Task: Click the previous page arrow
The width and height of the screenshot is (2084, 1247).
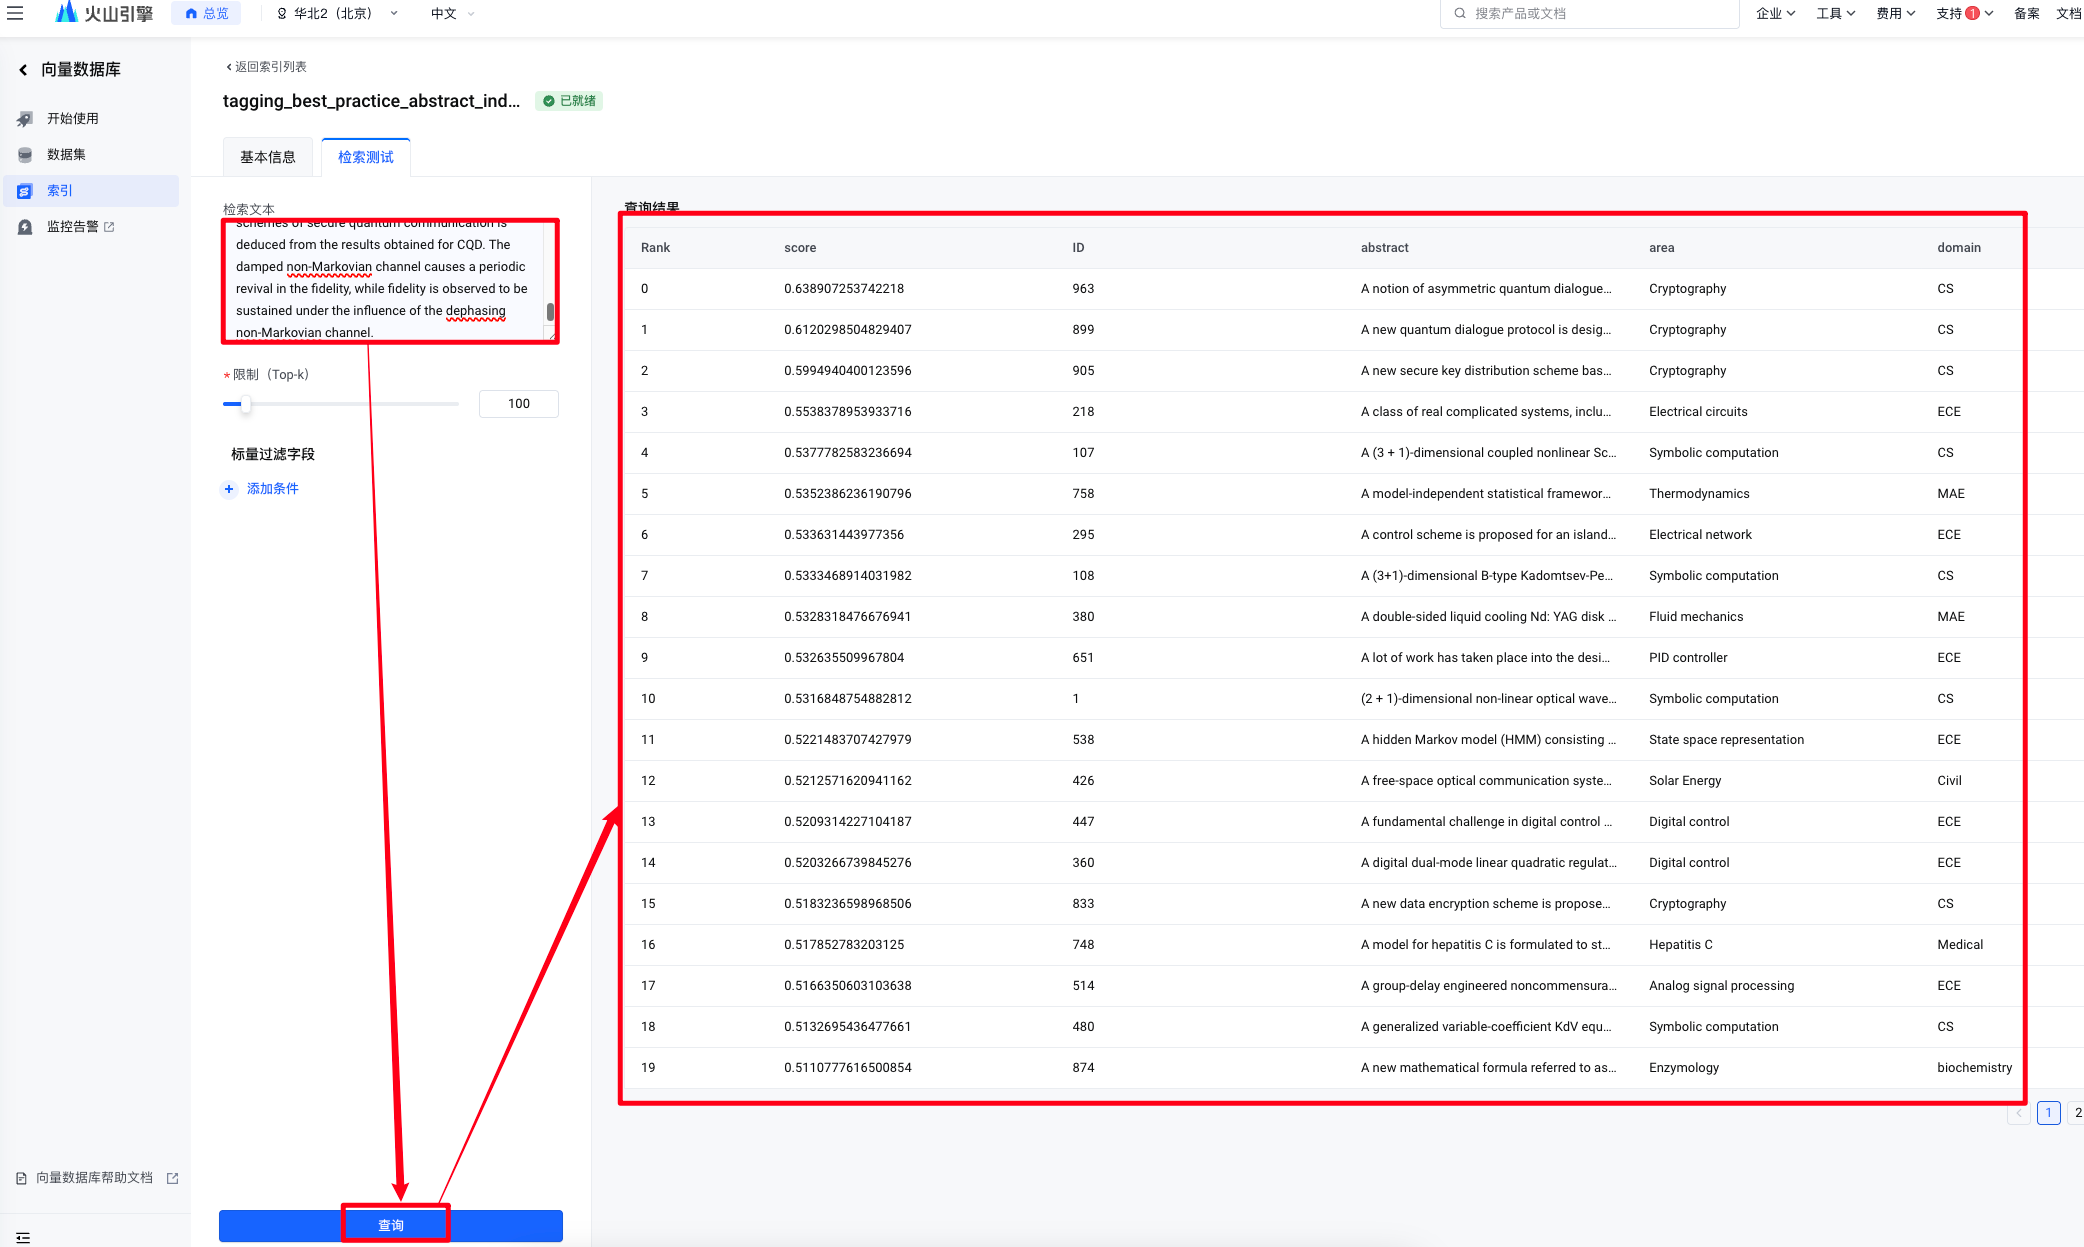Action: 2018,1112
